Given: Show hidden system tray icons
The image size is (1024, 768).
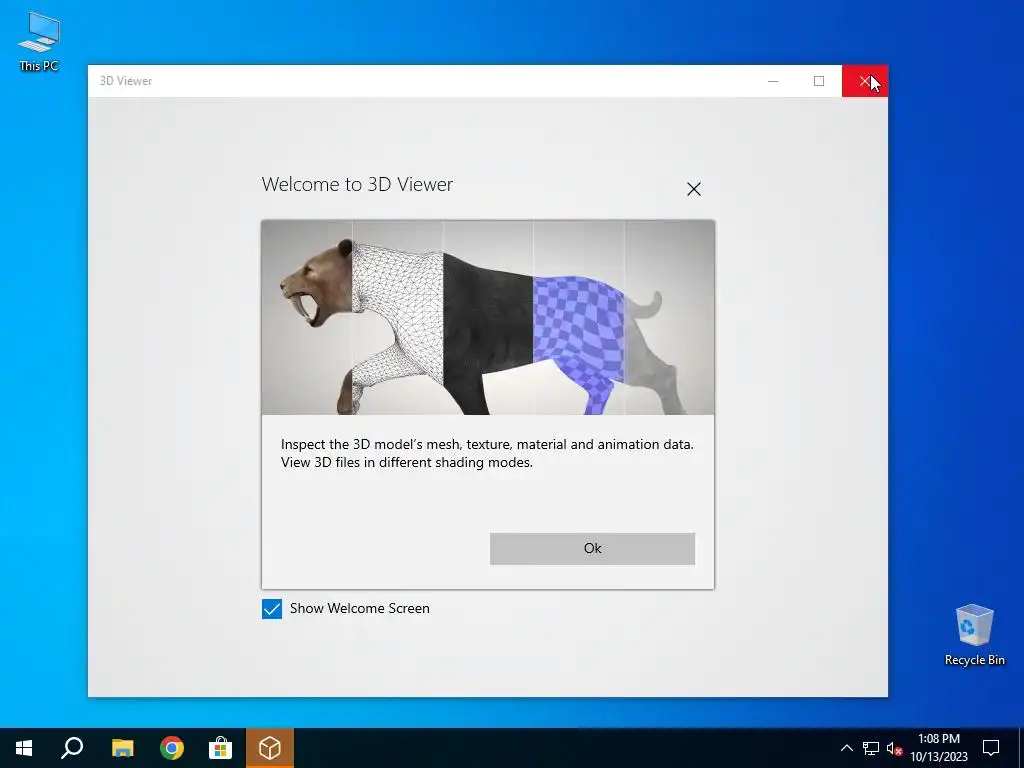Looking at the screenshot, I should tap(846, 748).
